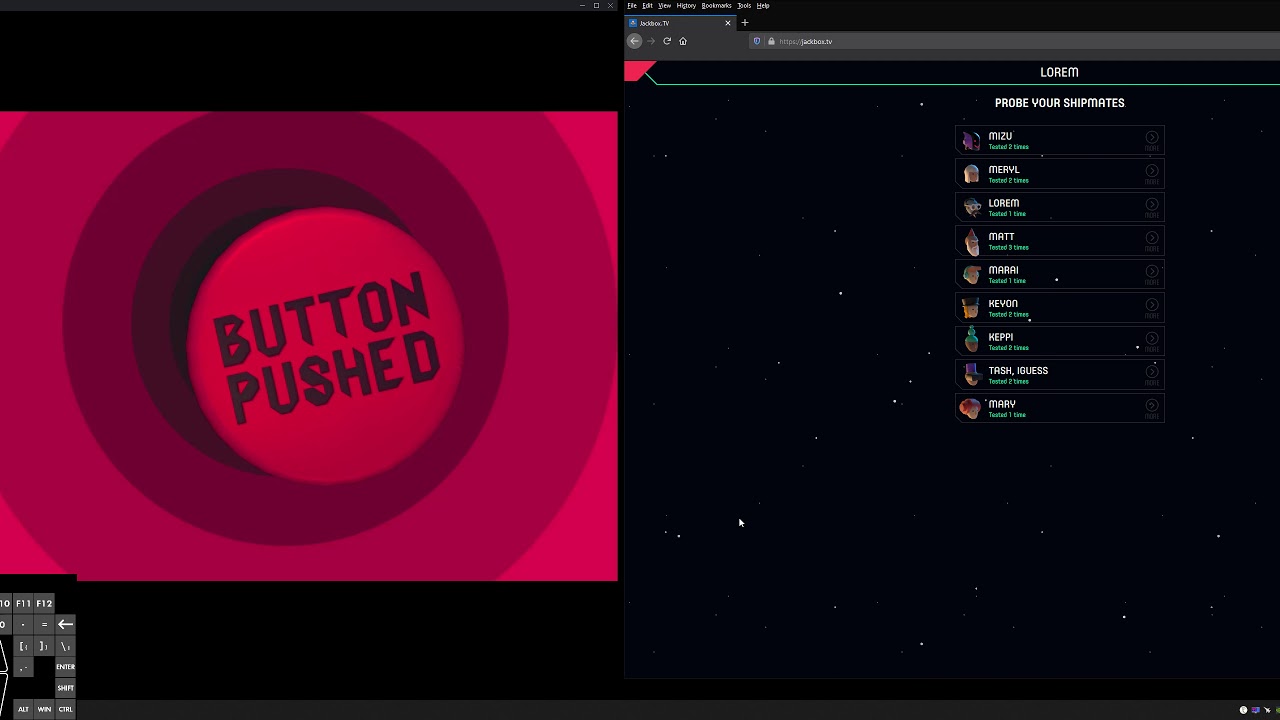Viewport: 1280px width, 720px height.
Task: Close the Jackbox.TV tab
Action: (x=728, y=23)
